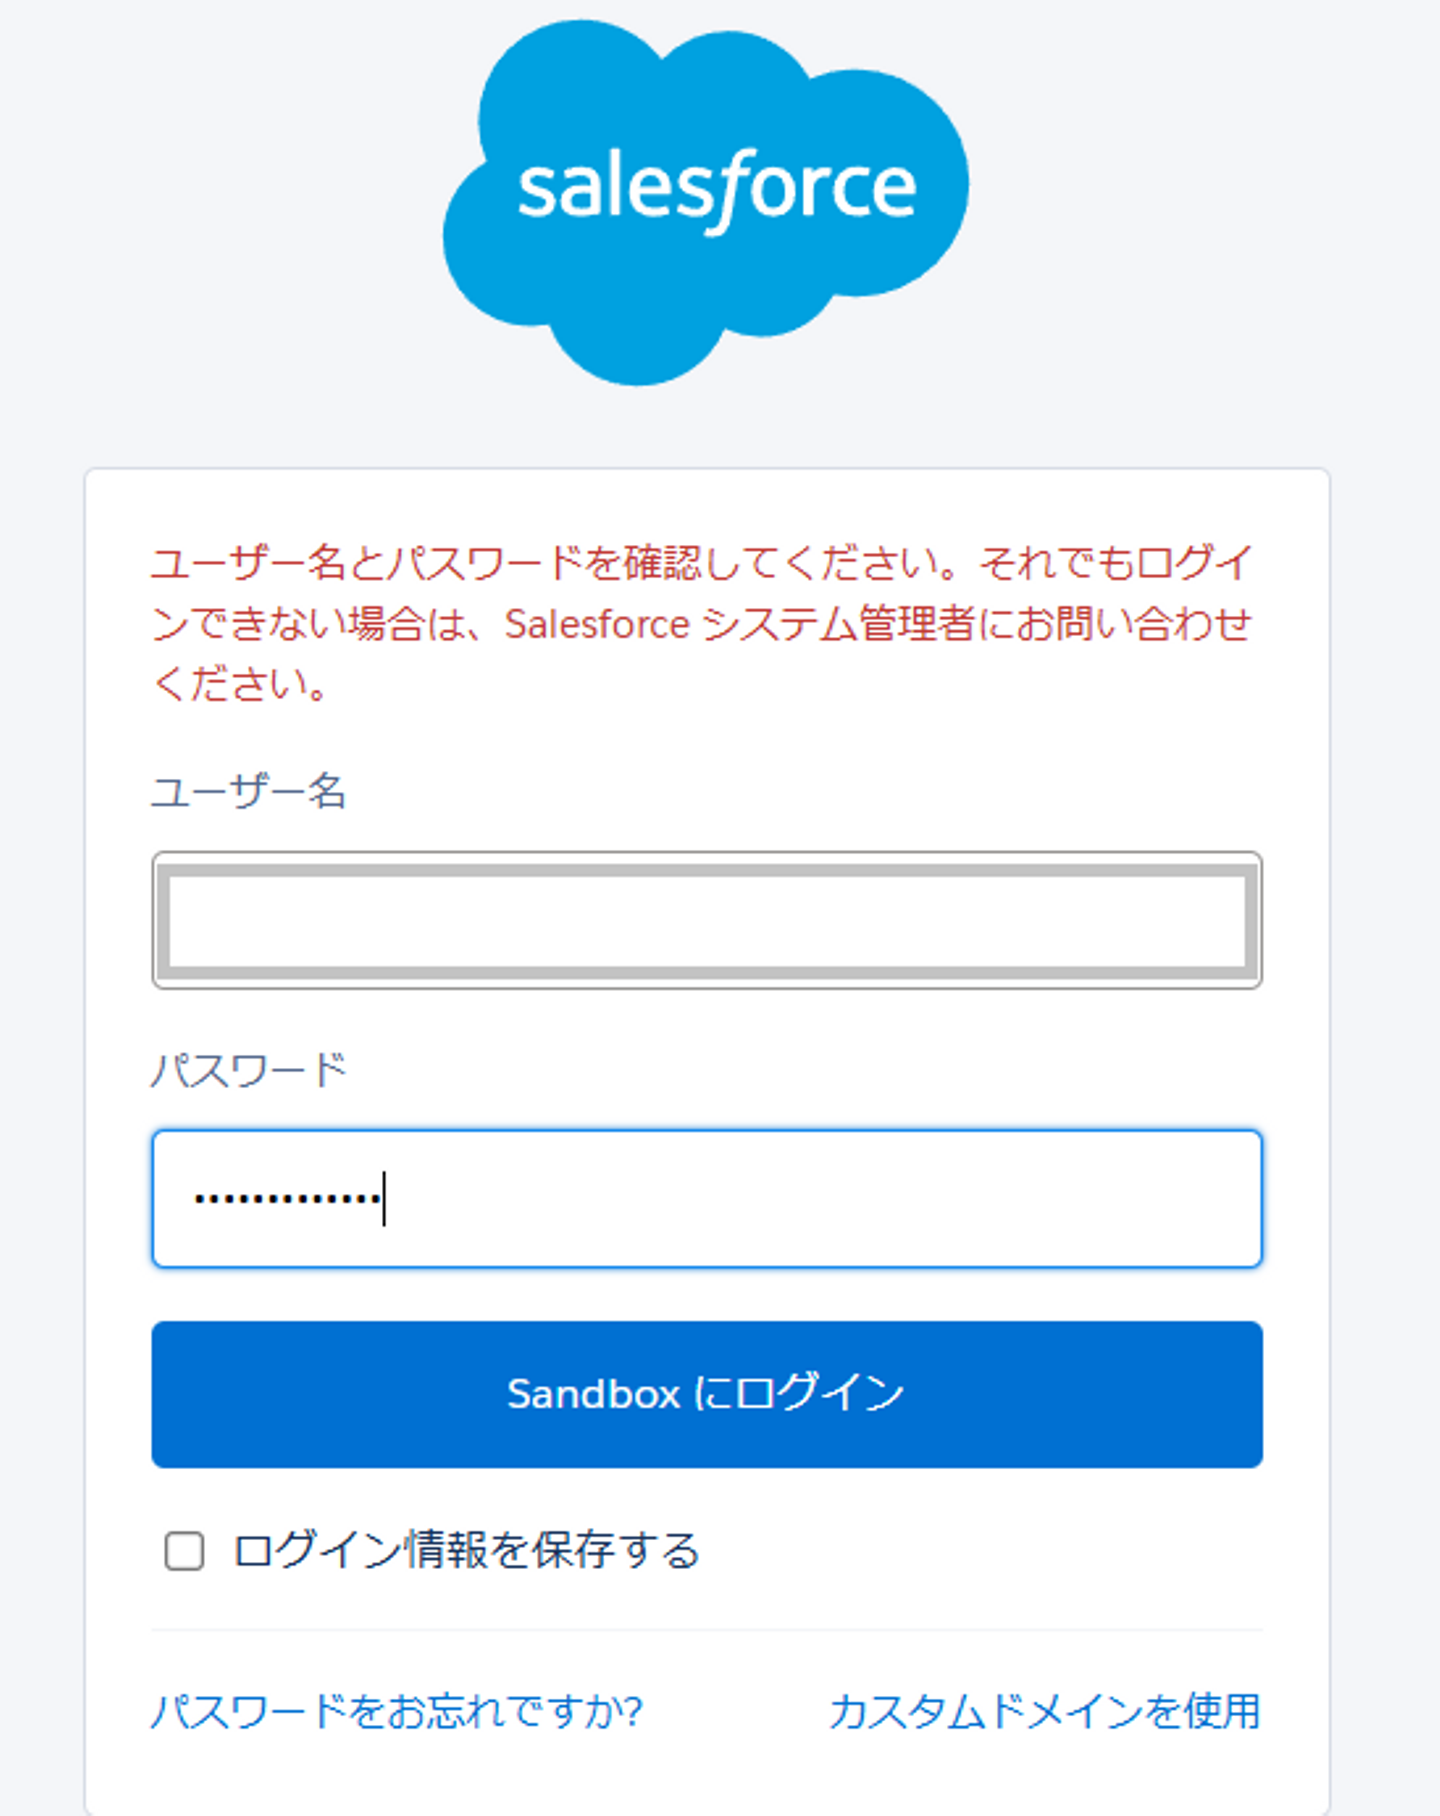Focus the ユーザー名 input field

[x=706, y=920]
